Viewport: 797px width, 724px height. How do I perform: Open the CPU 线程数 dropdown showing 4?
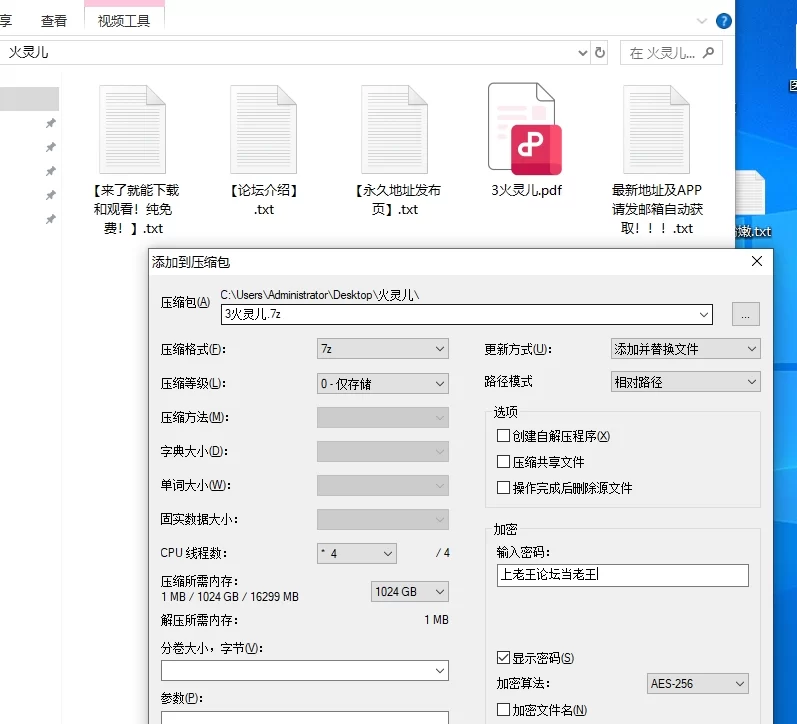pos(356,553)
